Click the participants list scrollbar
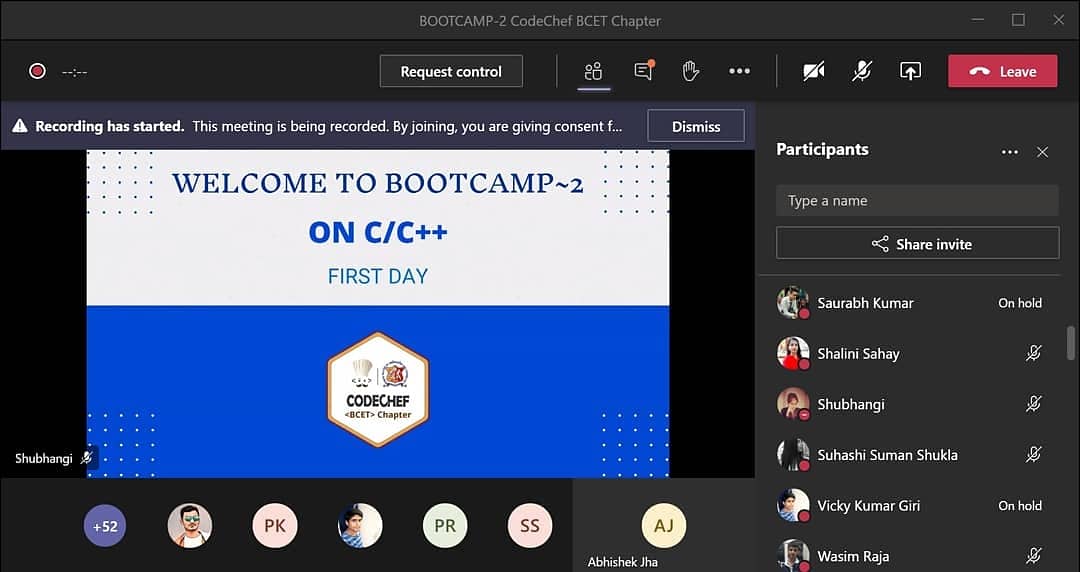 point(1071,343)
